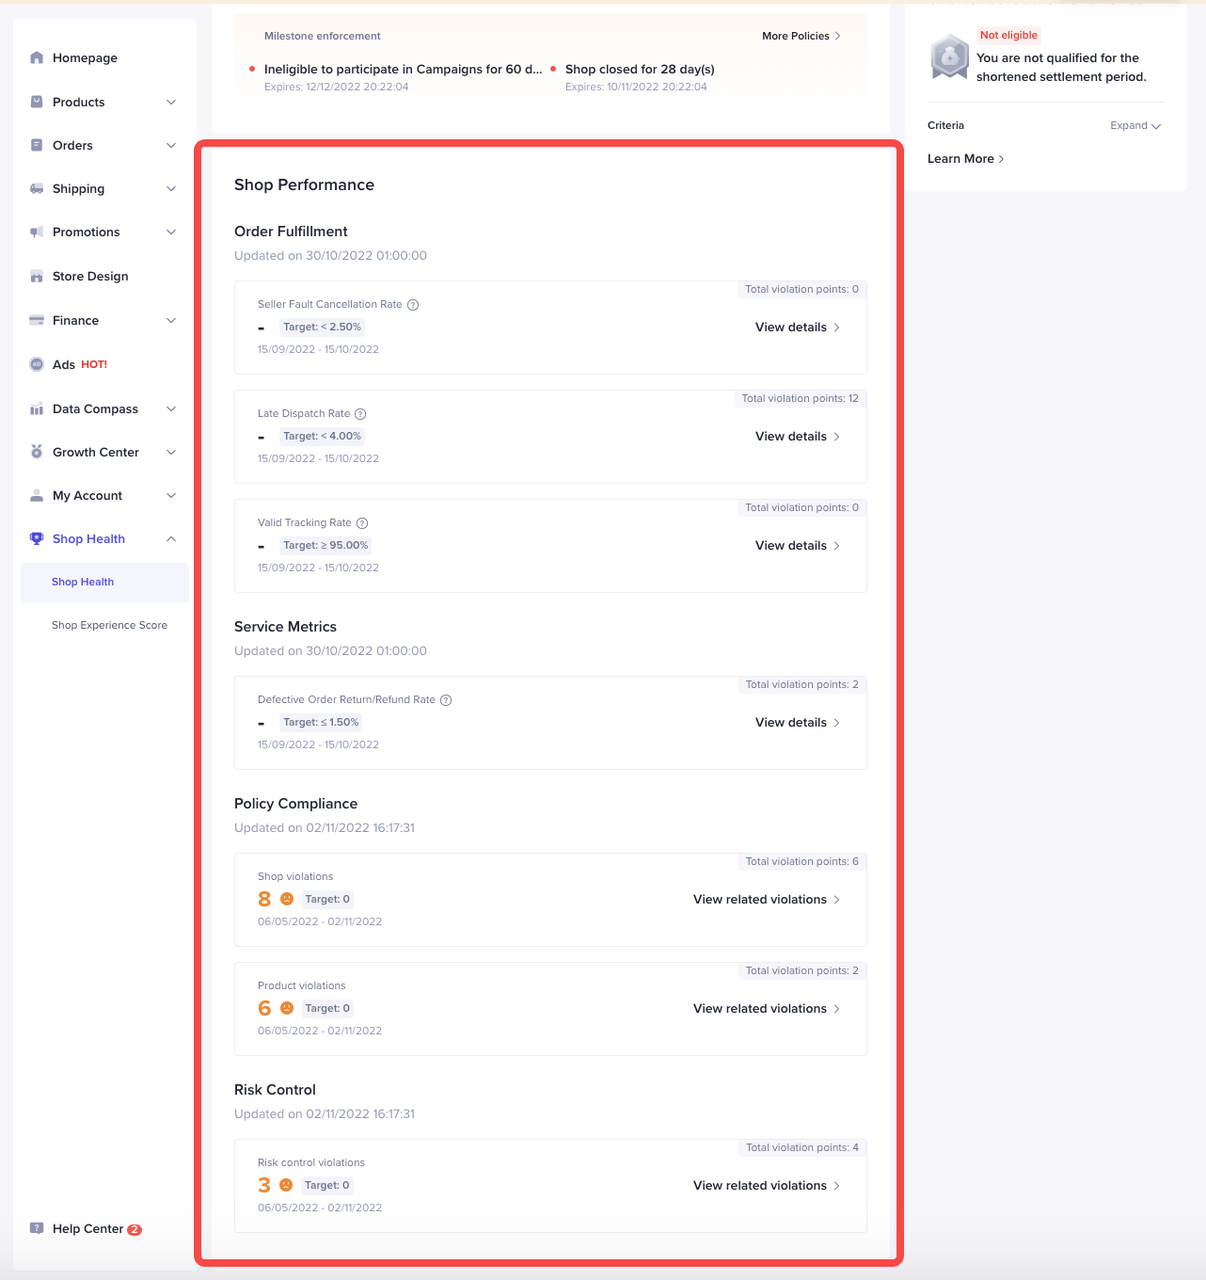Image resolution: width=1206 pixels, height=1280 pixels.
Task: Click the Ads icon in sidebar
Action: (37, 364)
